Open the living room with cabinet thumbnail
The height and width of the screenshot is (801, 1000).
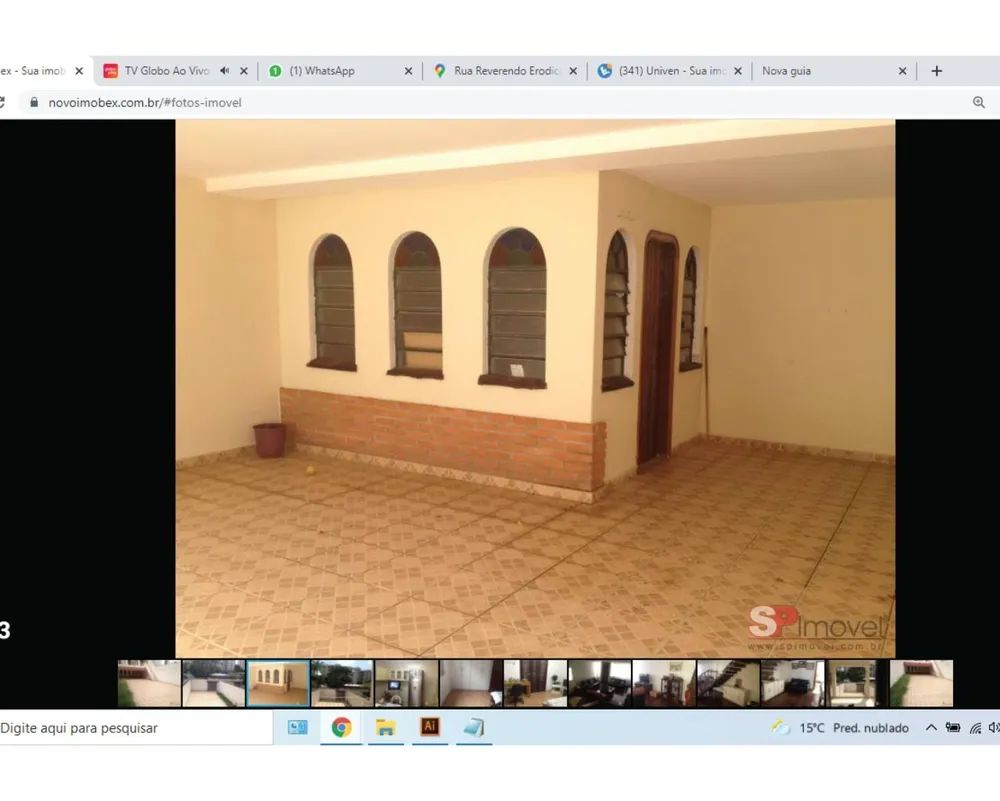coord(664,684)
